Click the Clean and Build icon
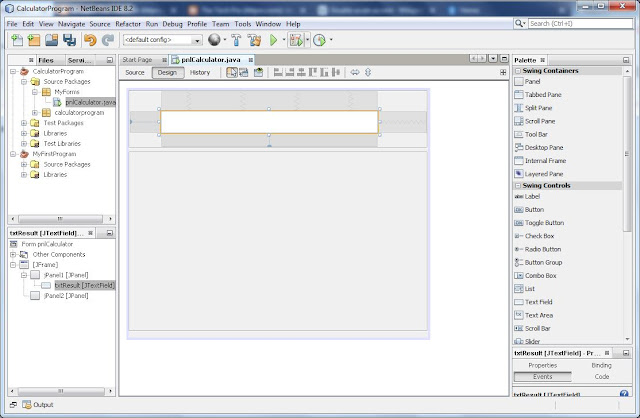Screen dimensions: 640x418 (254, 40)
